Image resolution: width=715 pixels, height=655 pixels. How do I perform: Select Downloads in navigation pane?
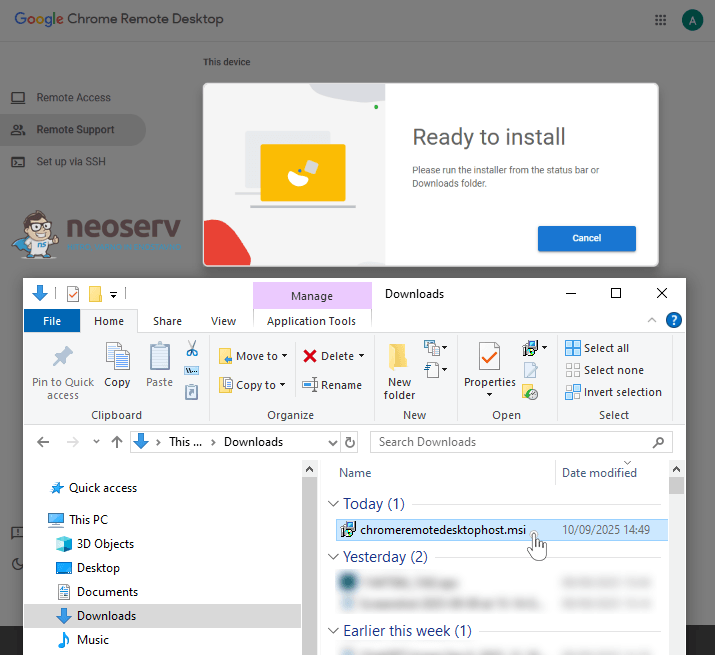coord(162,616)
